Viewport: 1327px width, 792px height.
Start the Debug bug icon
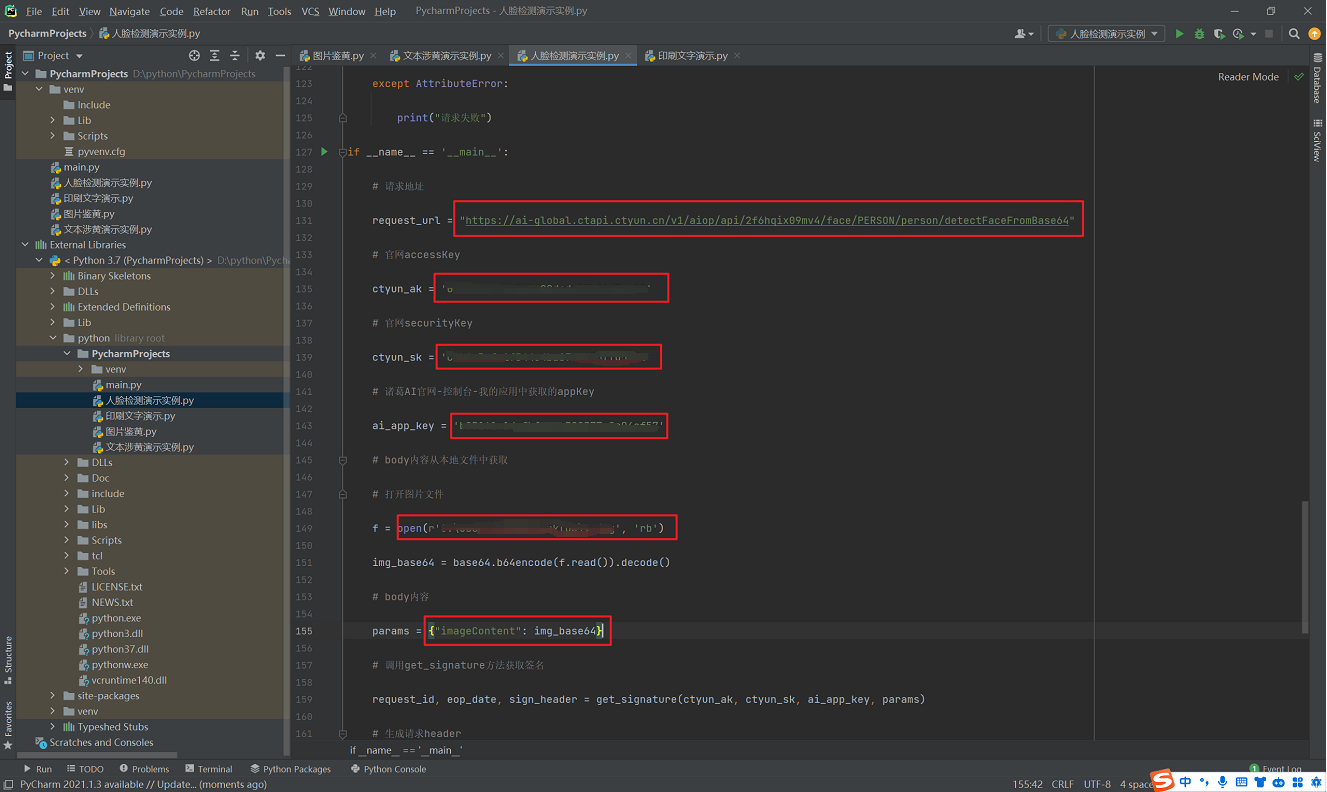click(1199, 34)
